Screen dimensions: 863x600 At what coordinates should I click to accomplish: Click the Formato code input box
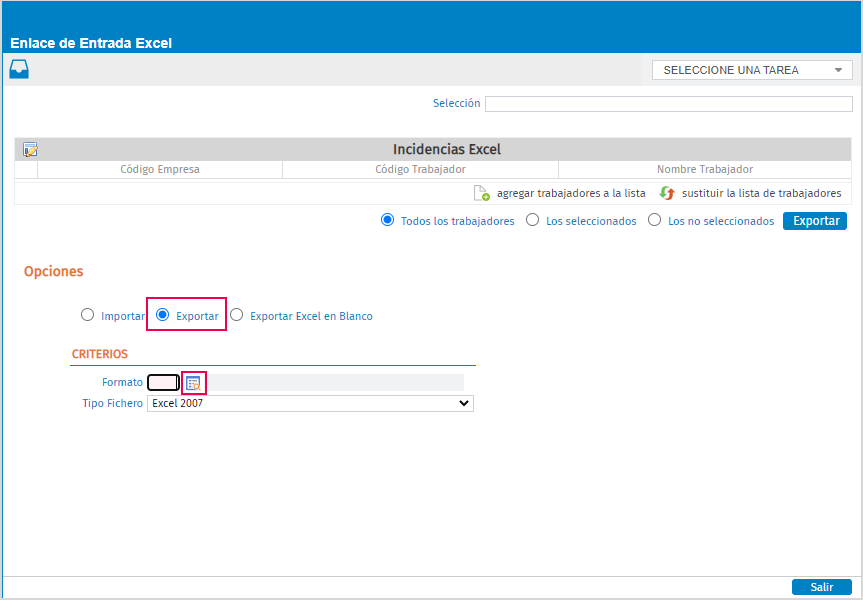click(163, 383)
